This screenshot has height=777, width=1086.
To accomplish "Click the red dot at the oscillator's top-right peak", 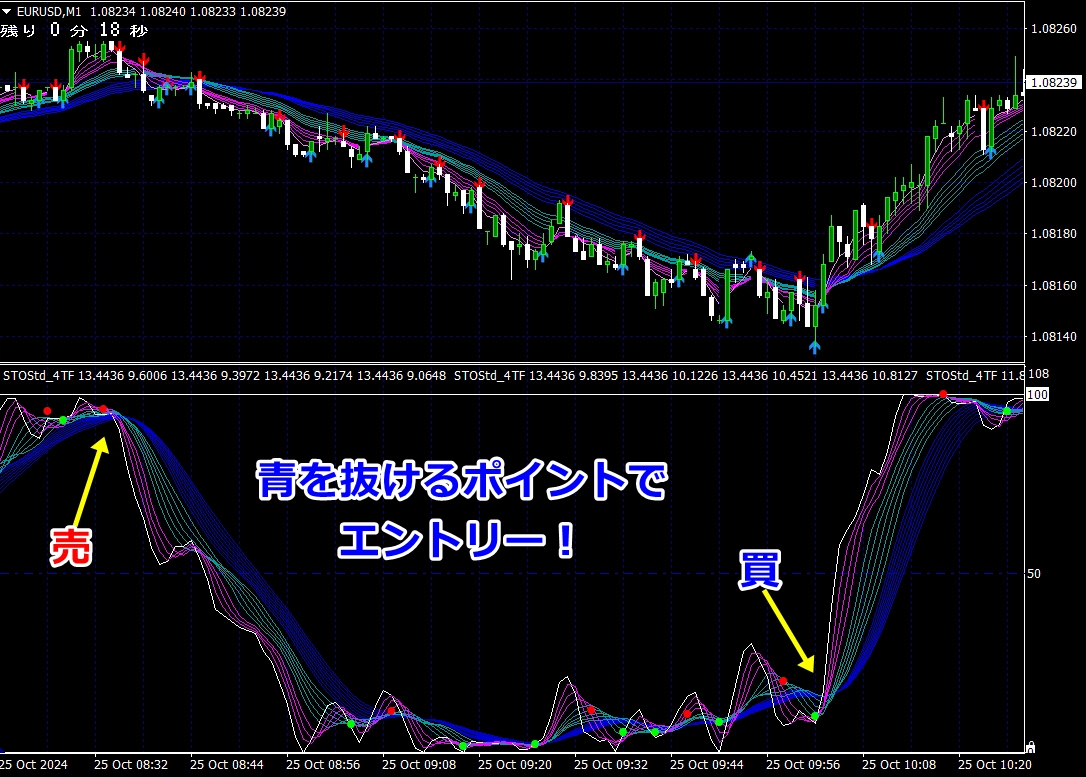I will [943, 394].
